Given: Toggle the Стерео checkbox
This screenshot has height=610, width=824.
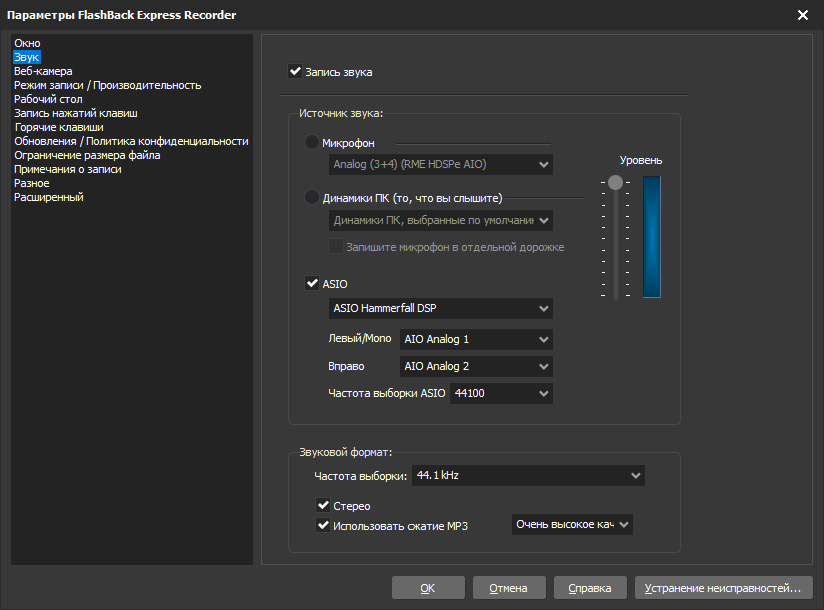Looking at the screenshot, I should pyautogui.click(x=323, y=505).
